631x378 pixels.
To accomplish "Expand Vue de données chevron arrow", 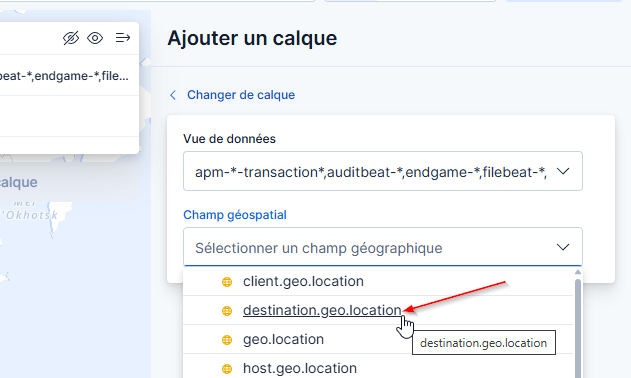I will coord(563,171).
